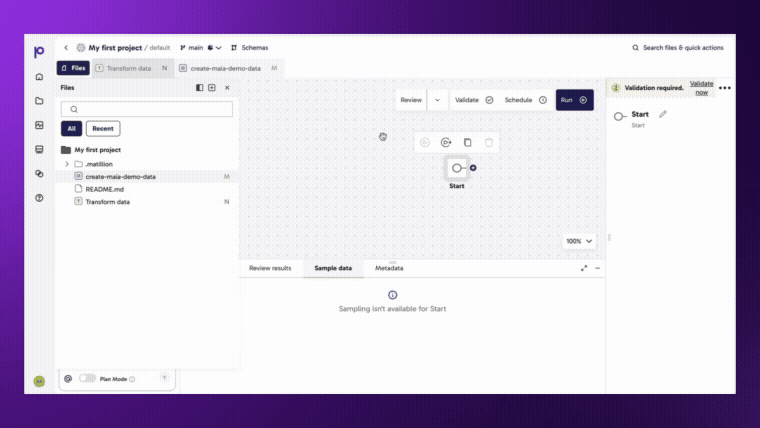Viewport: 760px width, 428px height.
Task: Click the Files panel search field
Action: click(147, 109)
